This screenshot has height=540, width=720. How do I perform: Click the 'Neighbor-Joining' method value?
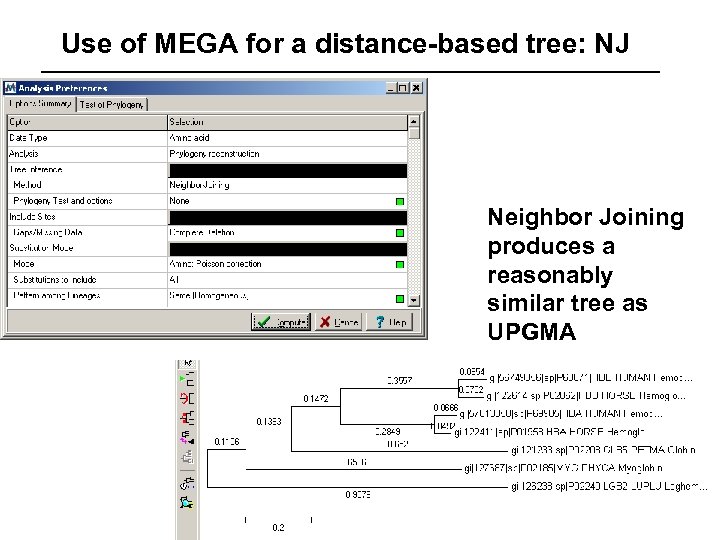(x=199, y=185)
